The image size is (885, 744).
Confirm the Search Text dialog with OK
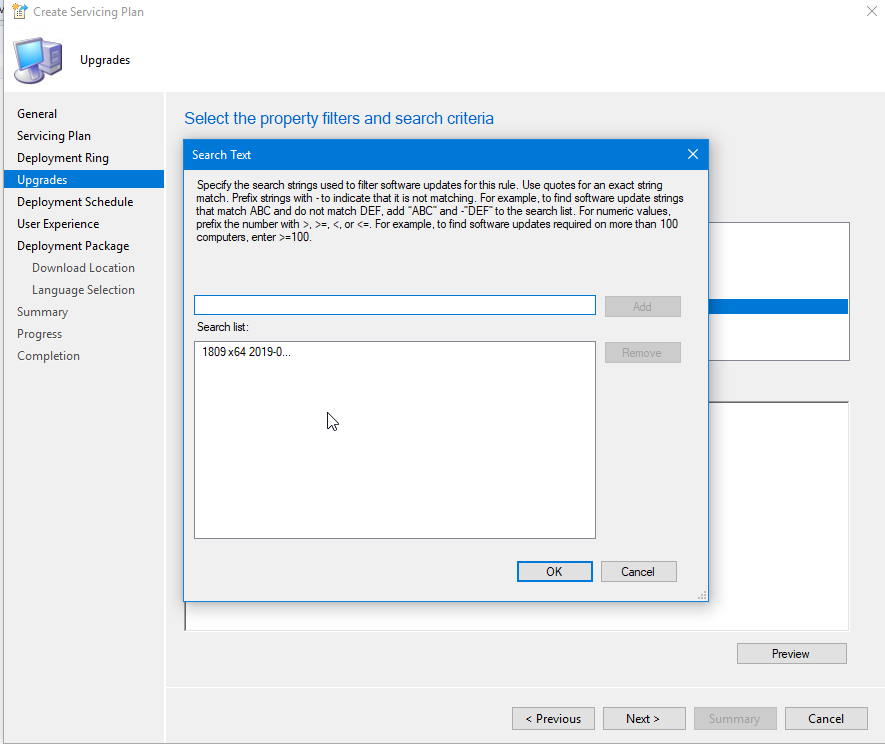click(554, 571)
